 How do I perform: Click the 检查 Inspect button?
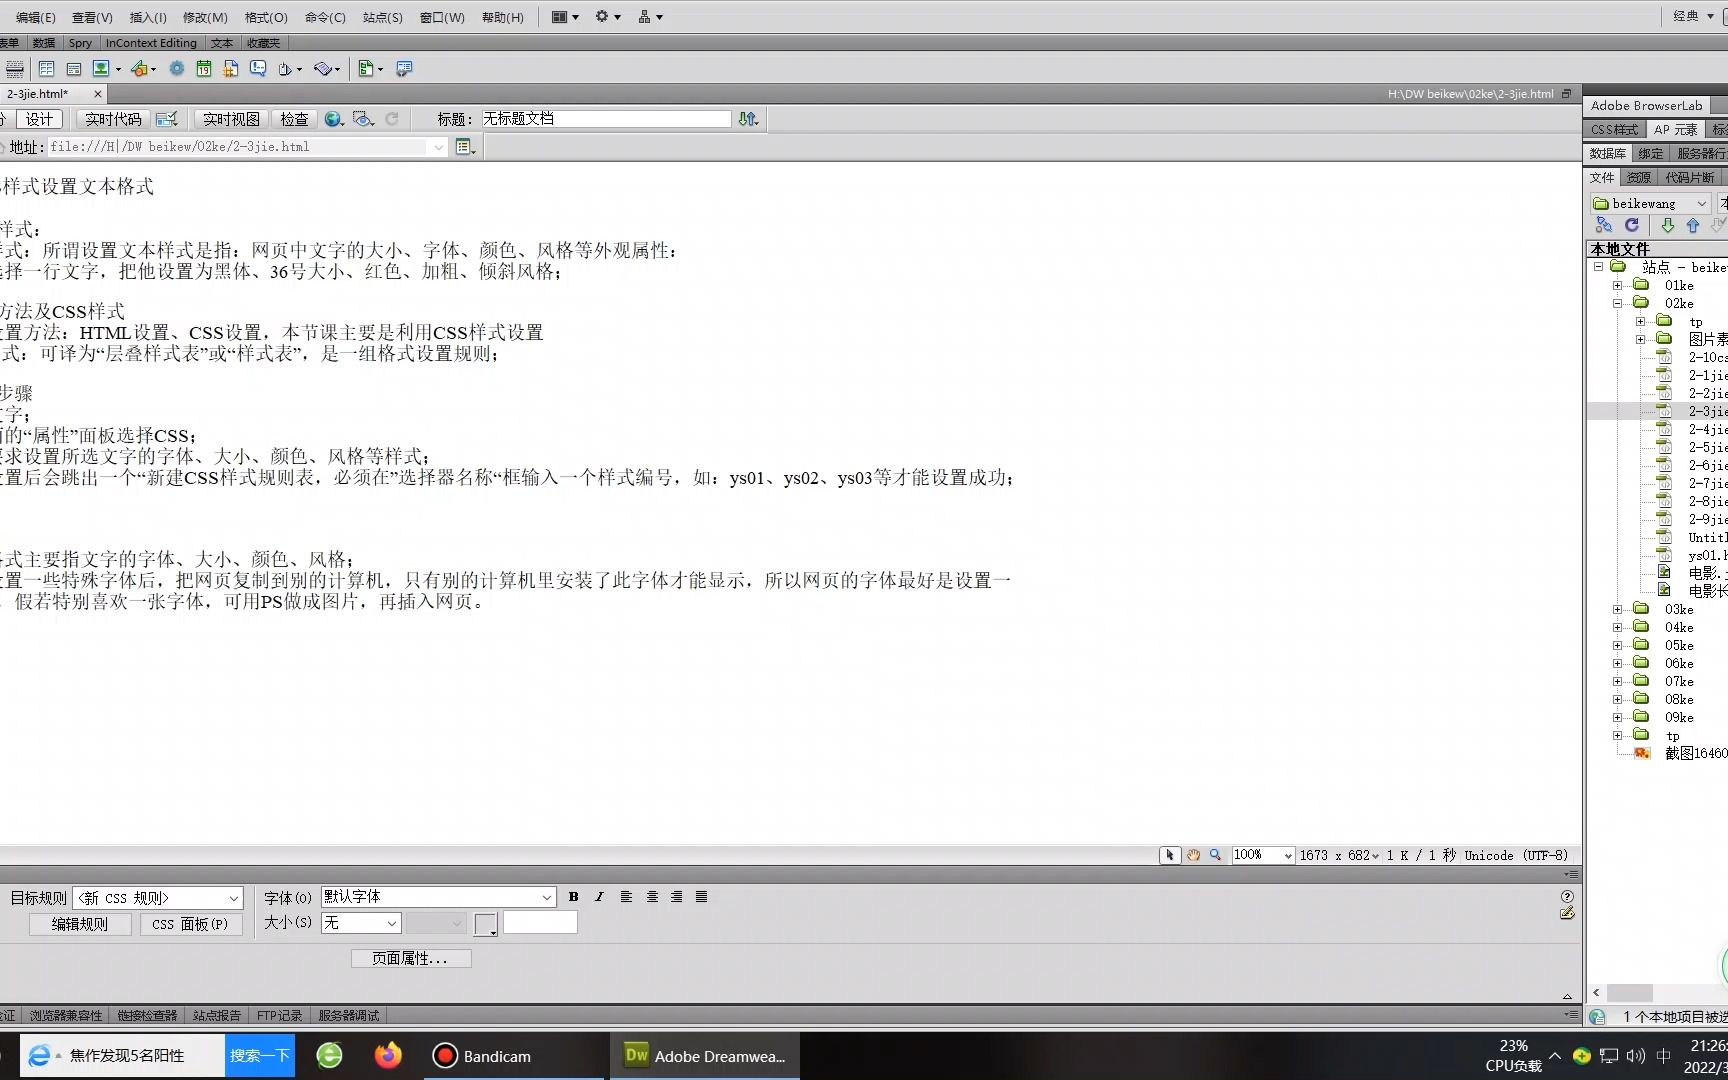(x=294, y=119)
